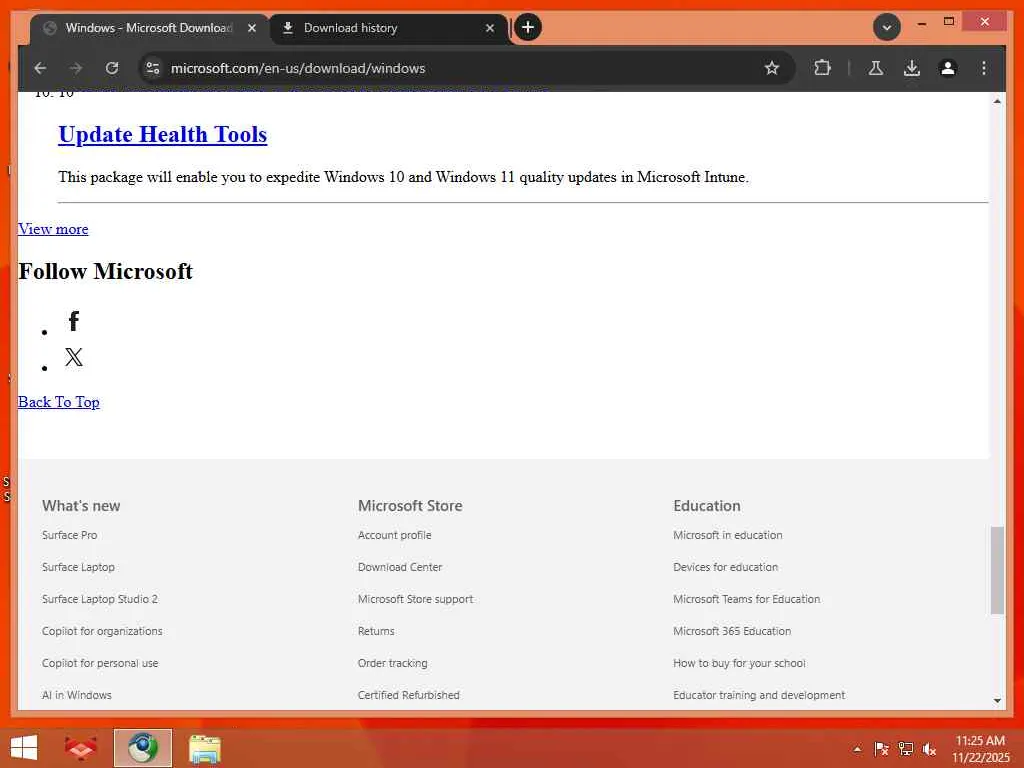Open the Certified Refurbished link
Image resolution: width=1024 pixels, height=768 pixels.
tap(408, 695)
